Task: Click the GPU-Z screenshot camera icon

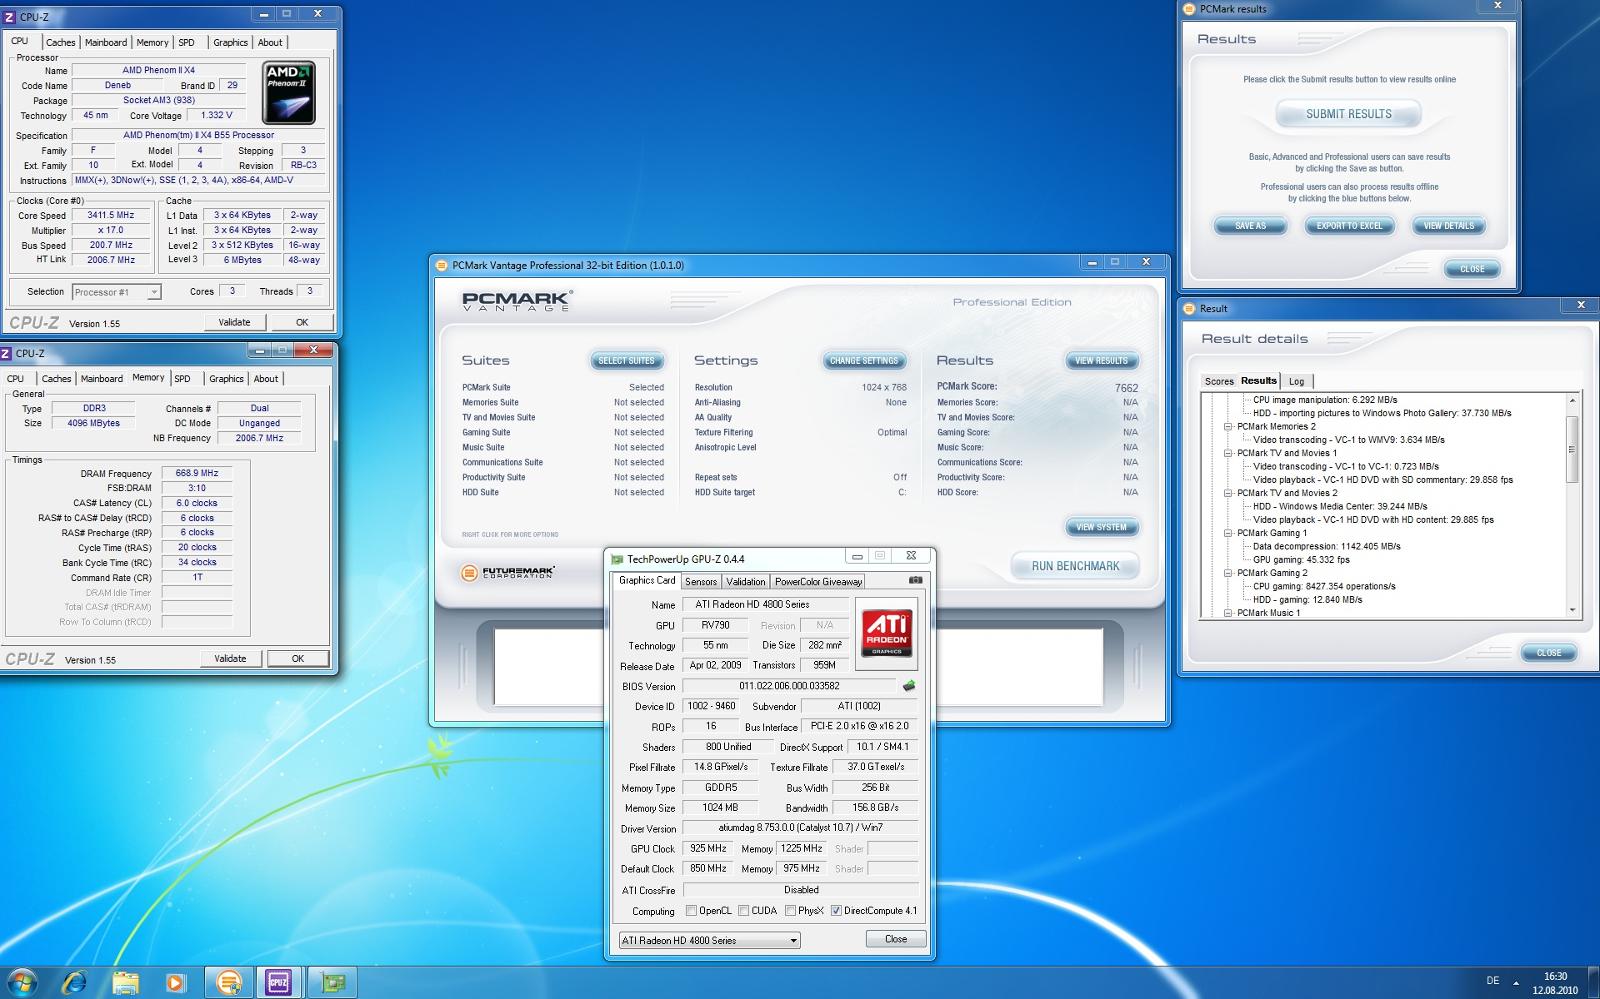Action: [915, 580]
